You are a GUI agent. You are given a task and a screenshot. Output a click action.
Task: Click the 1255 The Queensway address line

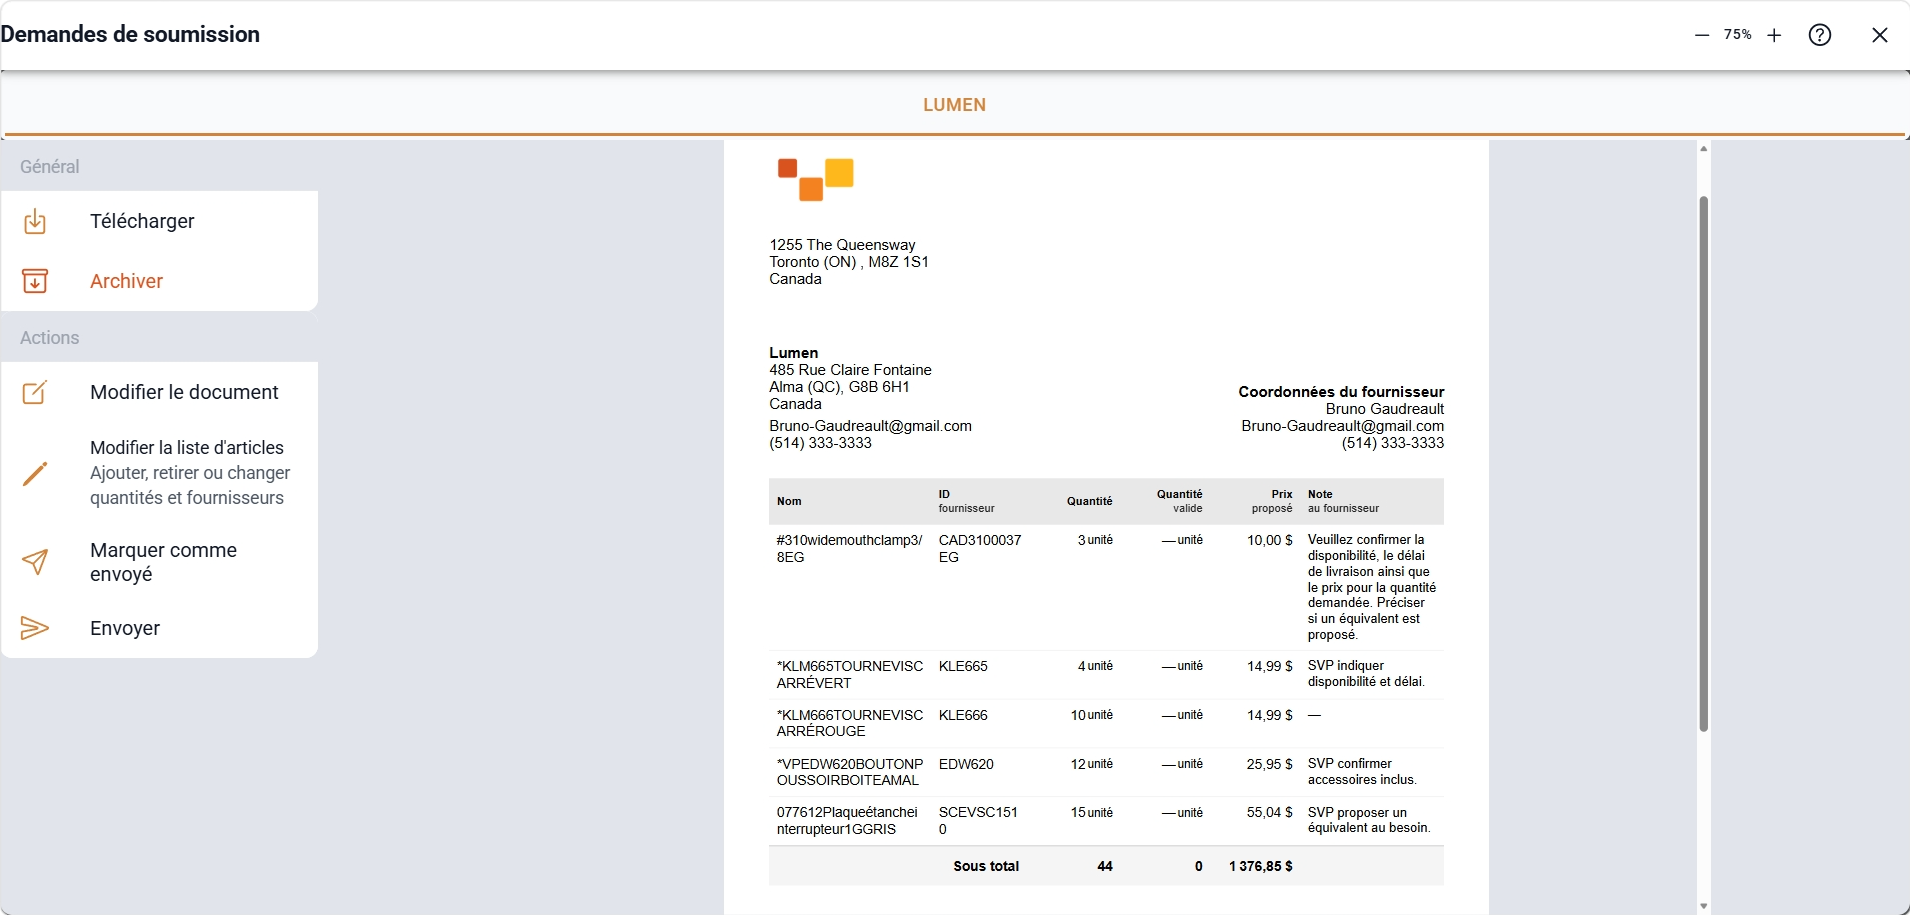(842, 245)
